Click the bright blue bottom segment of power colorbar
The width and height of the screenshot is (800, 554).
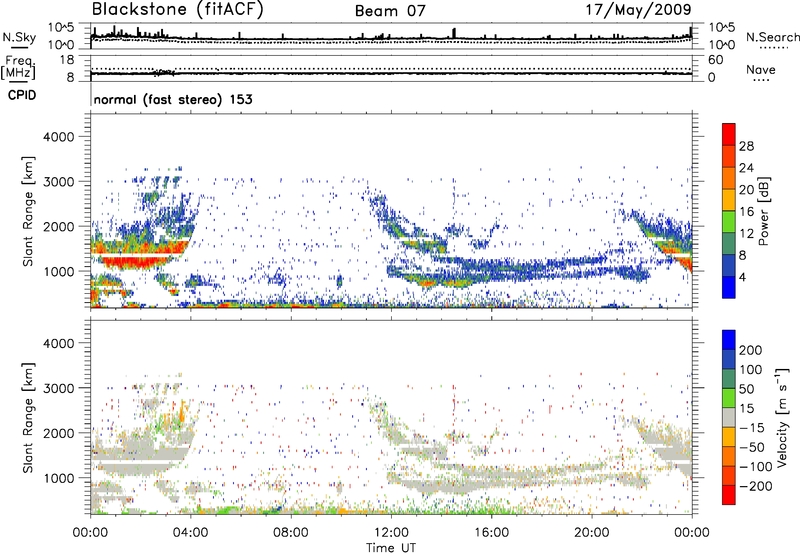(729, 287)
